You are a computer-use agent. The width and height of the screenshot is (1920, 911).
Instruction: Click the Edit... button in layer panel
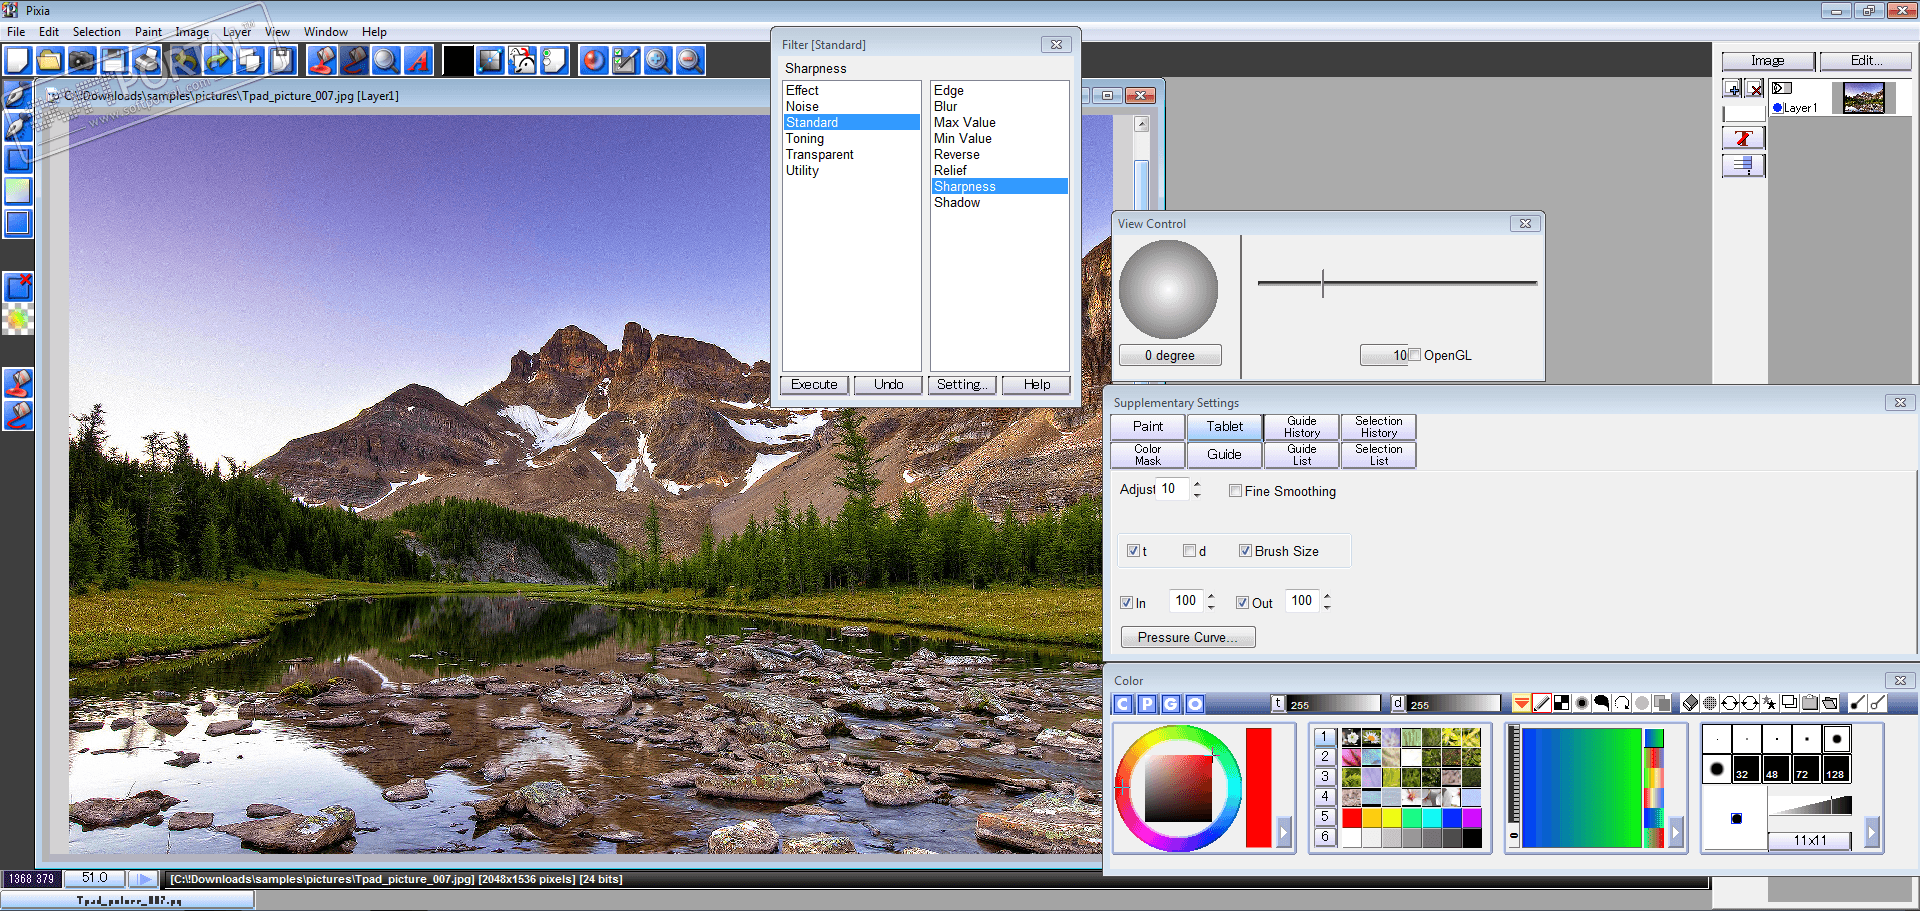pos(1865,61)
